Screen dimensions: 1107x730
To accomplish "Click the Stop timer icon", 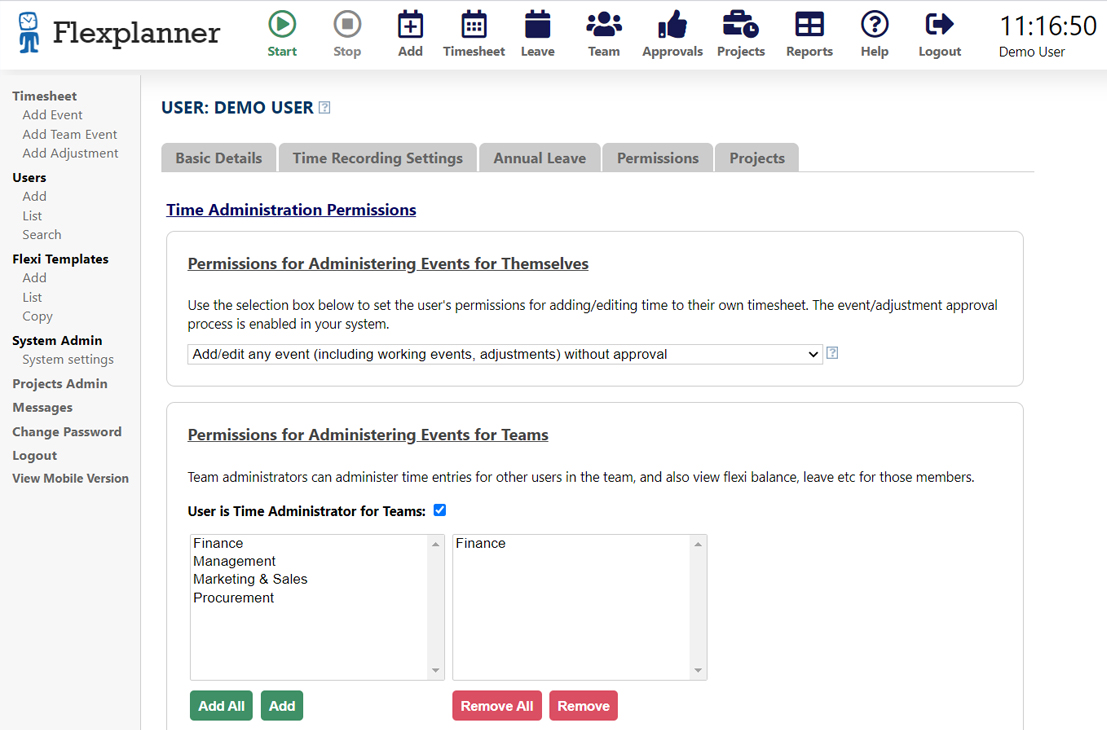I will tap(347, 24).
